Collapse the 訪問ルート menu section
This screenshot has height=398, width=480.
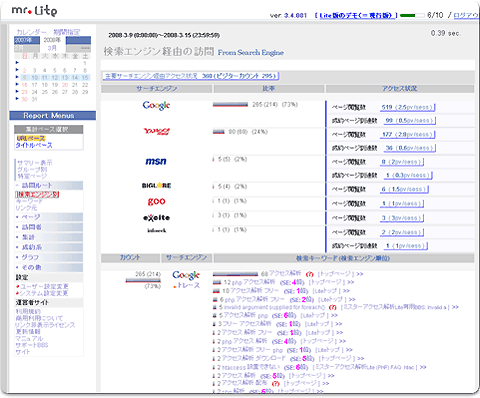(x=49, y=185)
